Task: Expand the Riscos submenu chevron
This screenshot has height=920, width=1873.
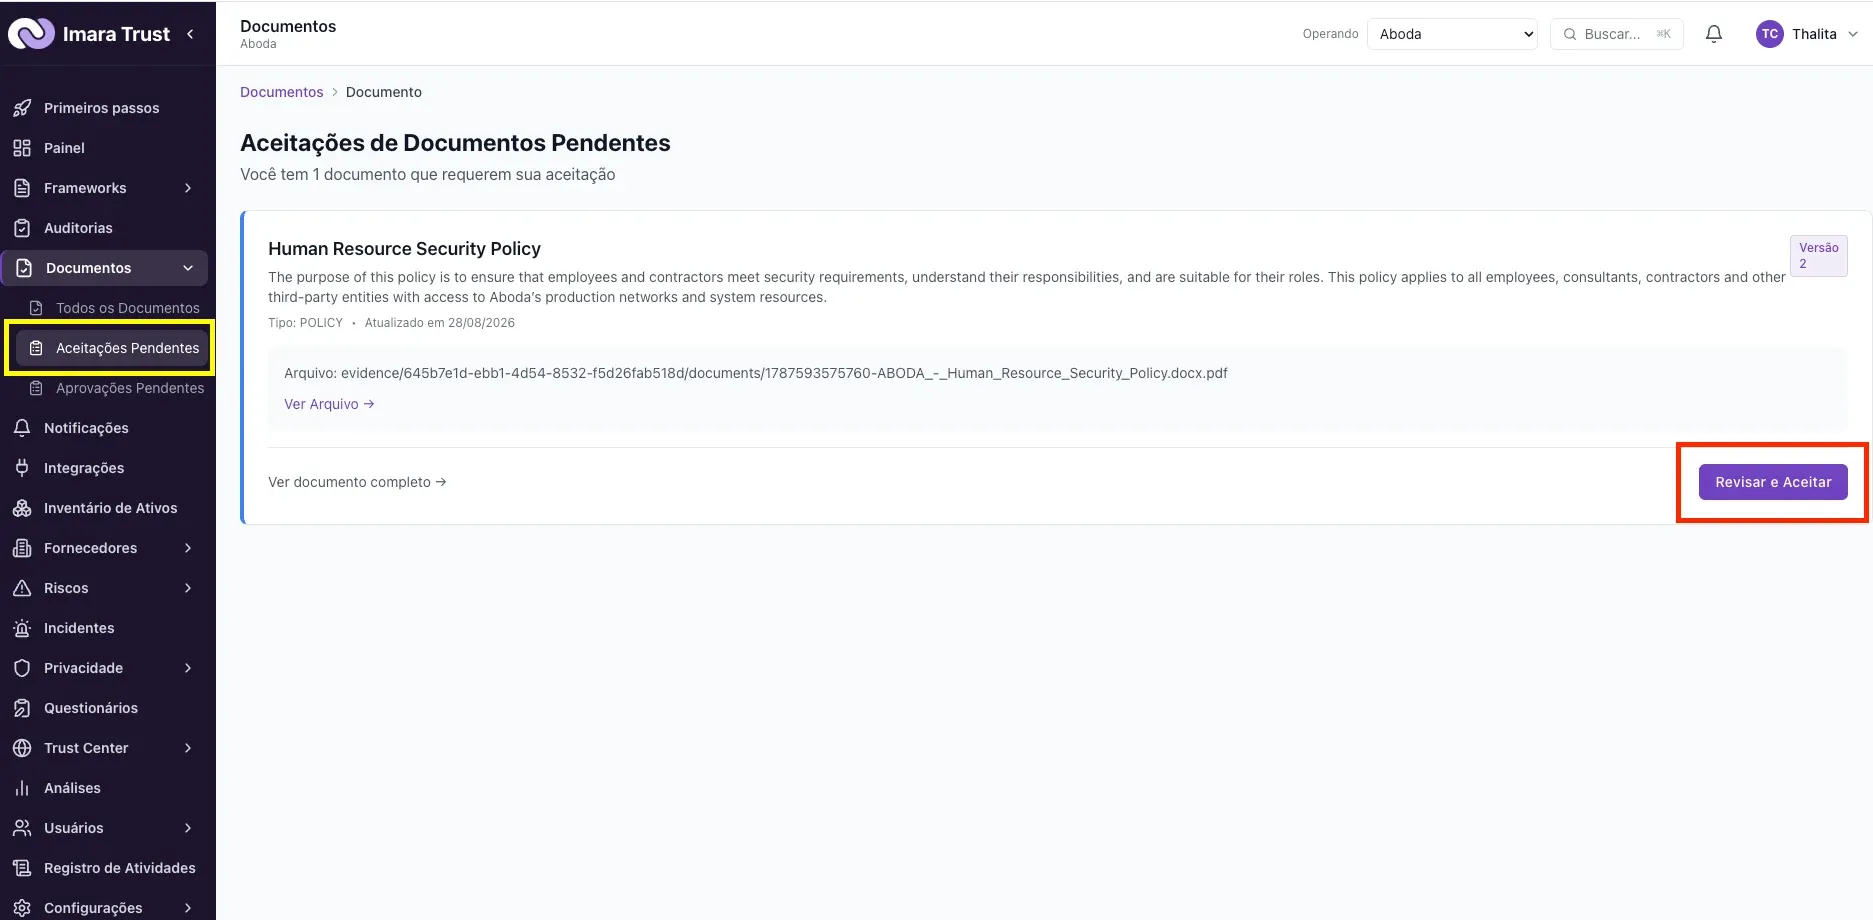Action: (x=188, y=588)
